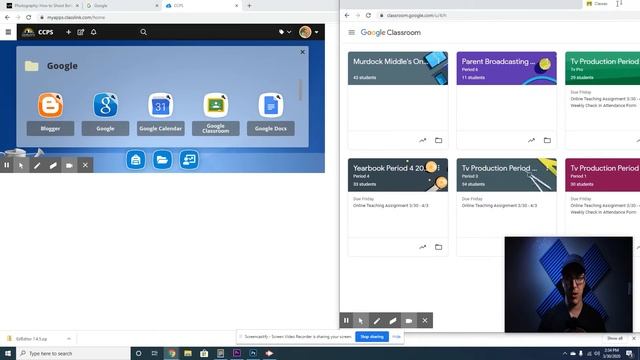Click the plus add-apps icon in ClassLink
Viewport: 640px width, 360px height.
click(68, 32)
